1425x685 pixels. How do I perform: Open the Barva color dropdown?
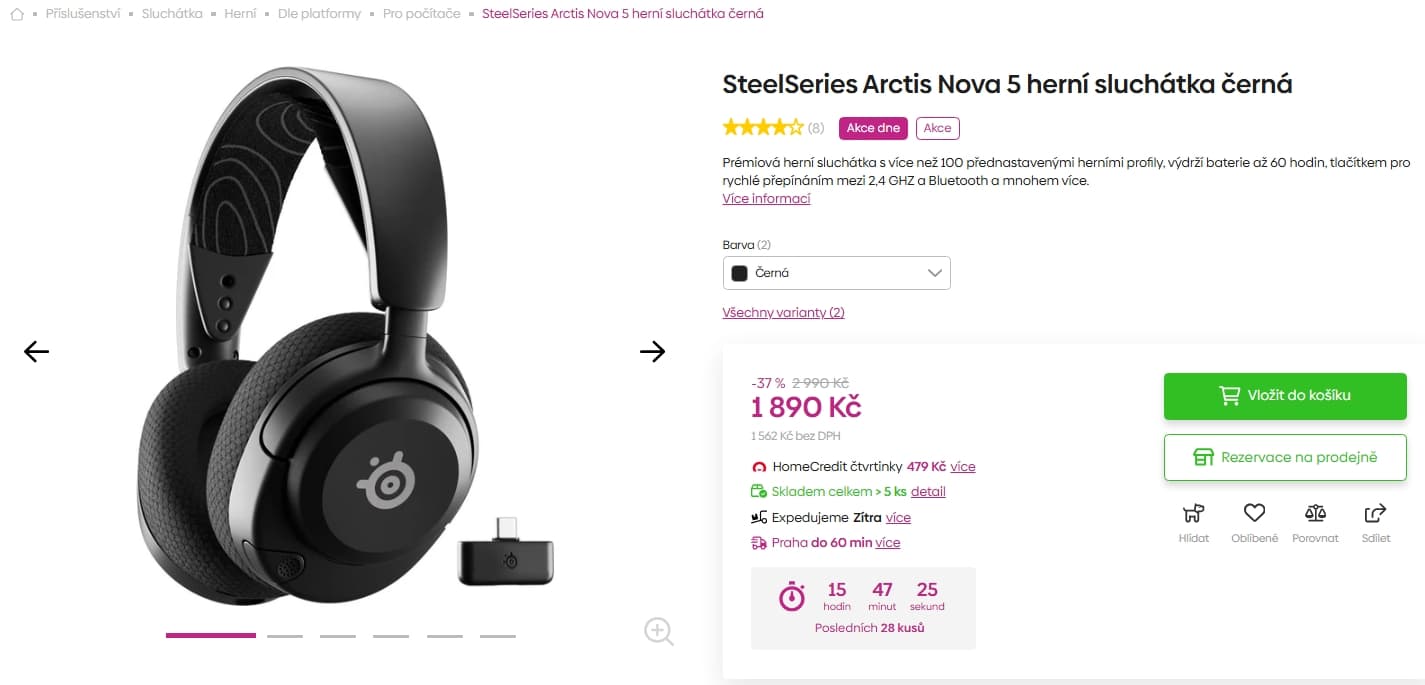click(836, 272)
